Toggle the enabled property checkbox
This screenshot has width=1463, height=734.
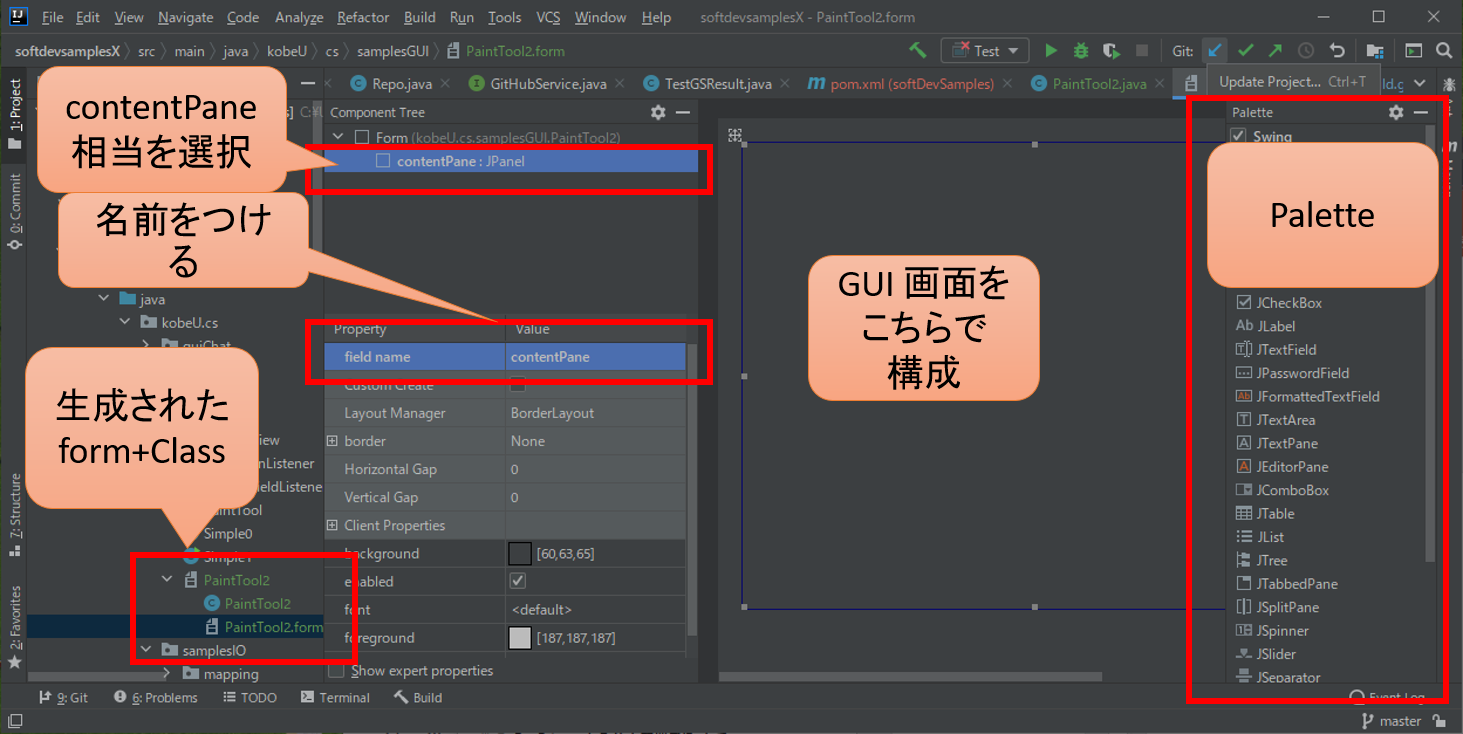[518, 581]
